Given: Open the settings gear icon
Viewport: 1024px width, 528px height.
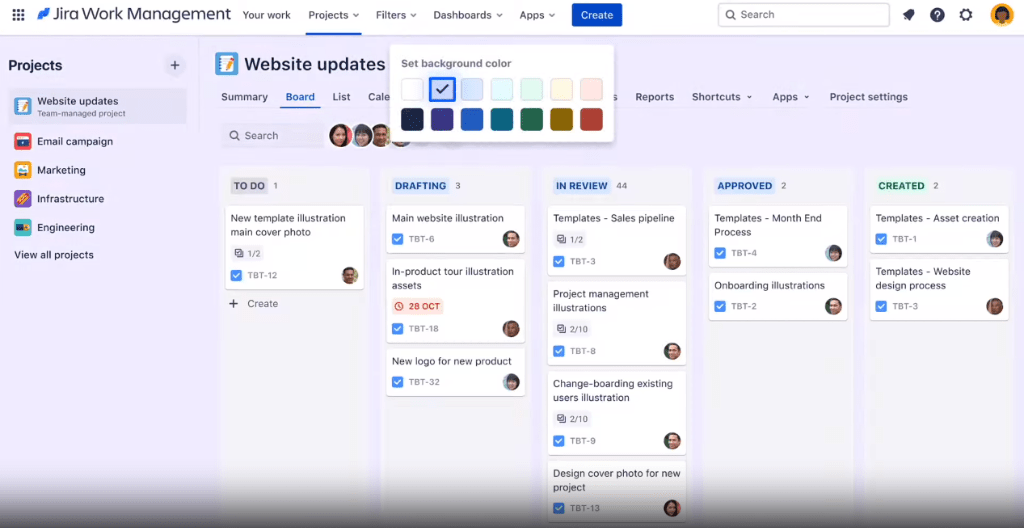Looking at the screenshot, I should tap(966, 14).
